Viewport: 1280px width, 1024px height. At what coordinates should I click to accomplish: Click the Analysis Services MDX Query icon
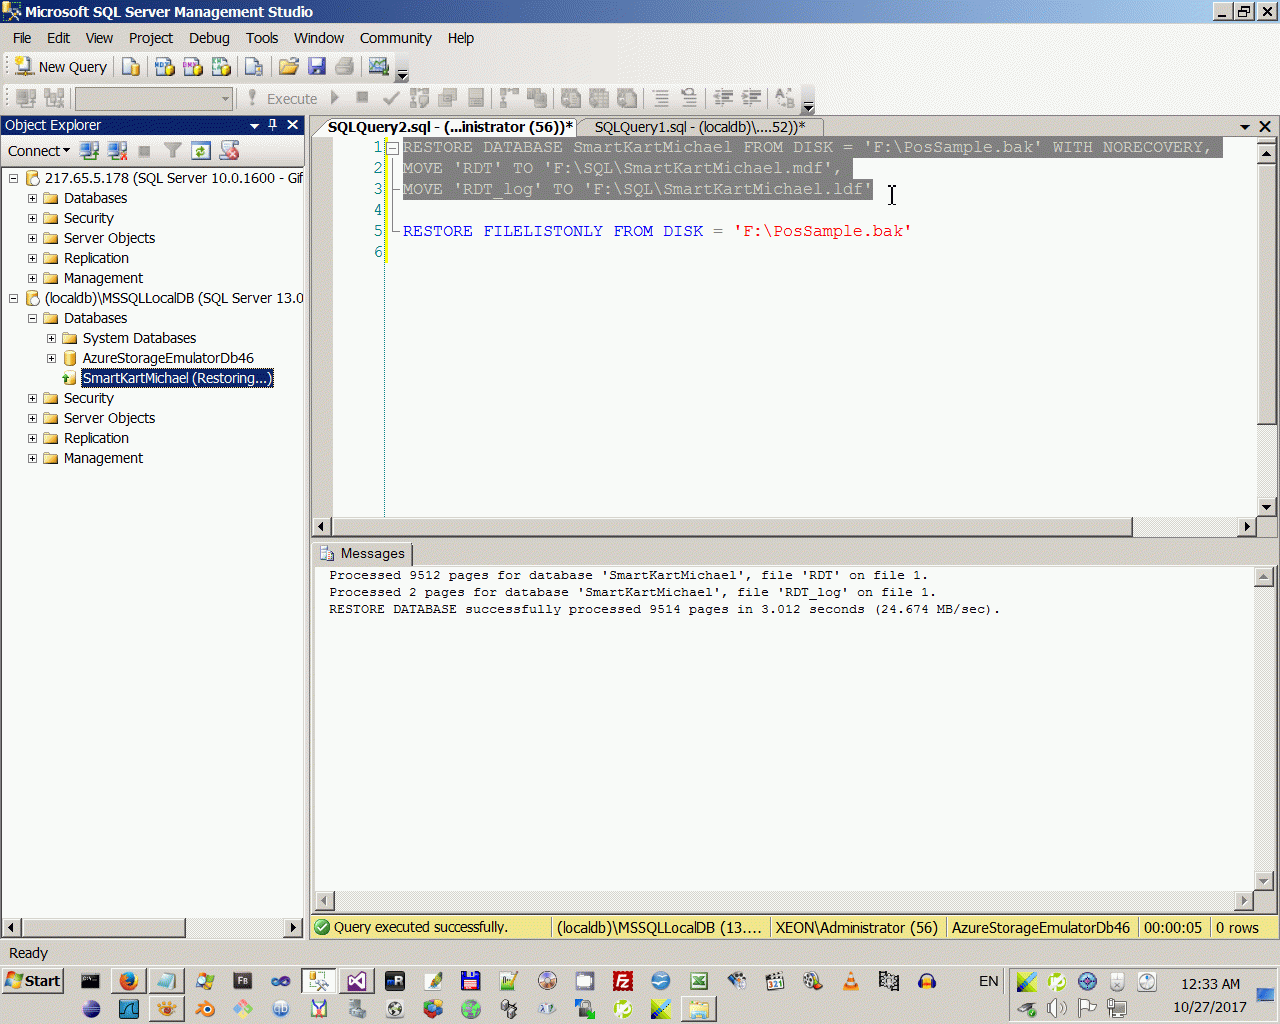[165, 67]
